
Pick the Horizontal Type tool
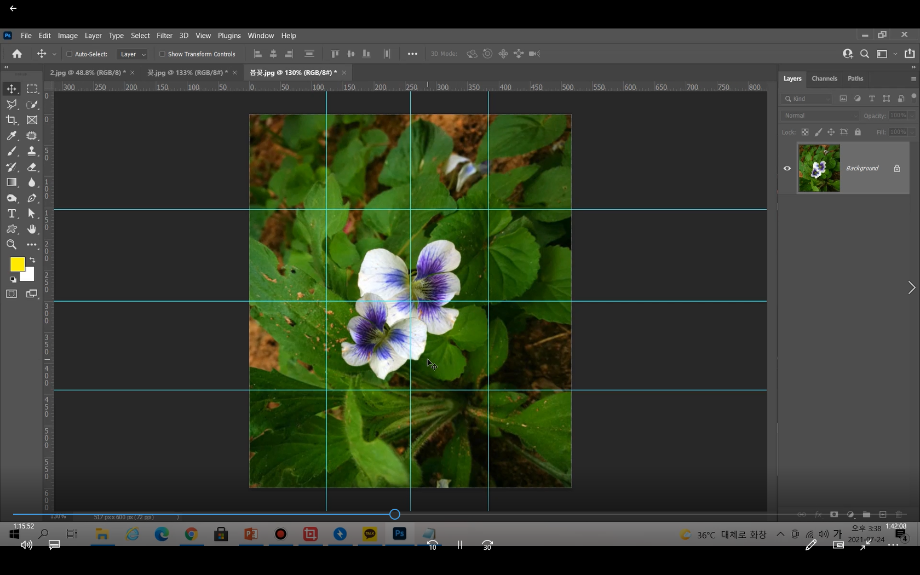click(12, 214)
